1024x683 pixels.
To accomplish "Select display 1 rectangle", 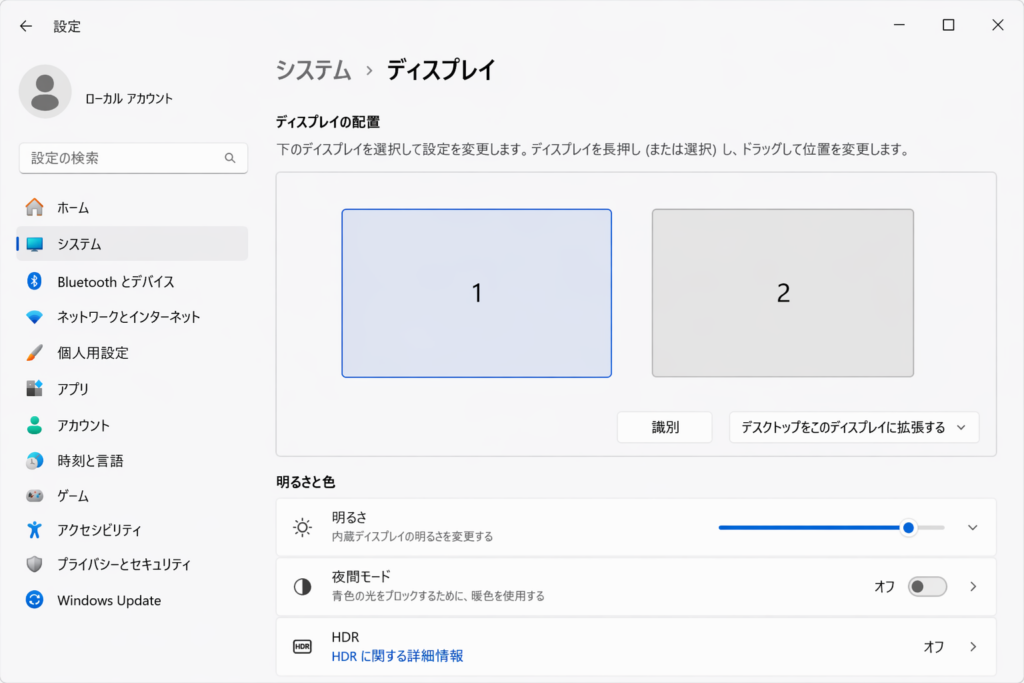I will (x=477, y=293).
